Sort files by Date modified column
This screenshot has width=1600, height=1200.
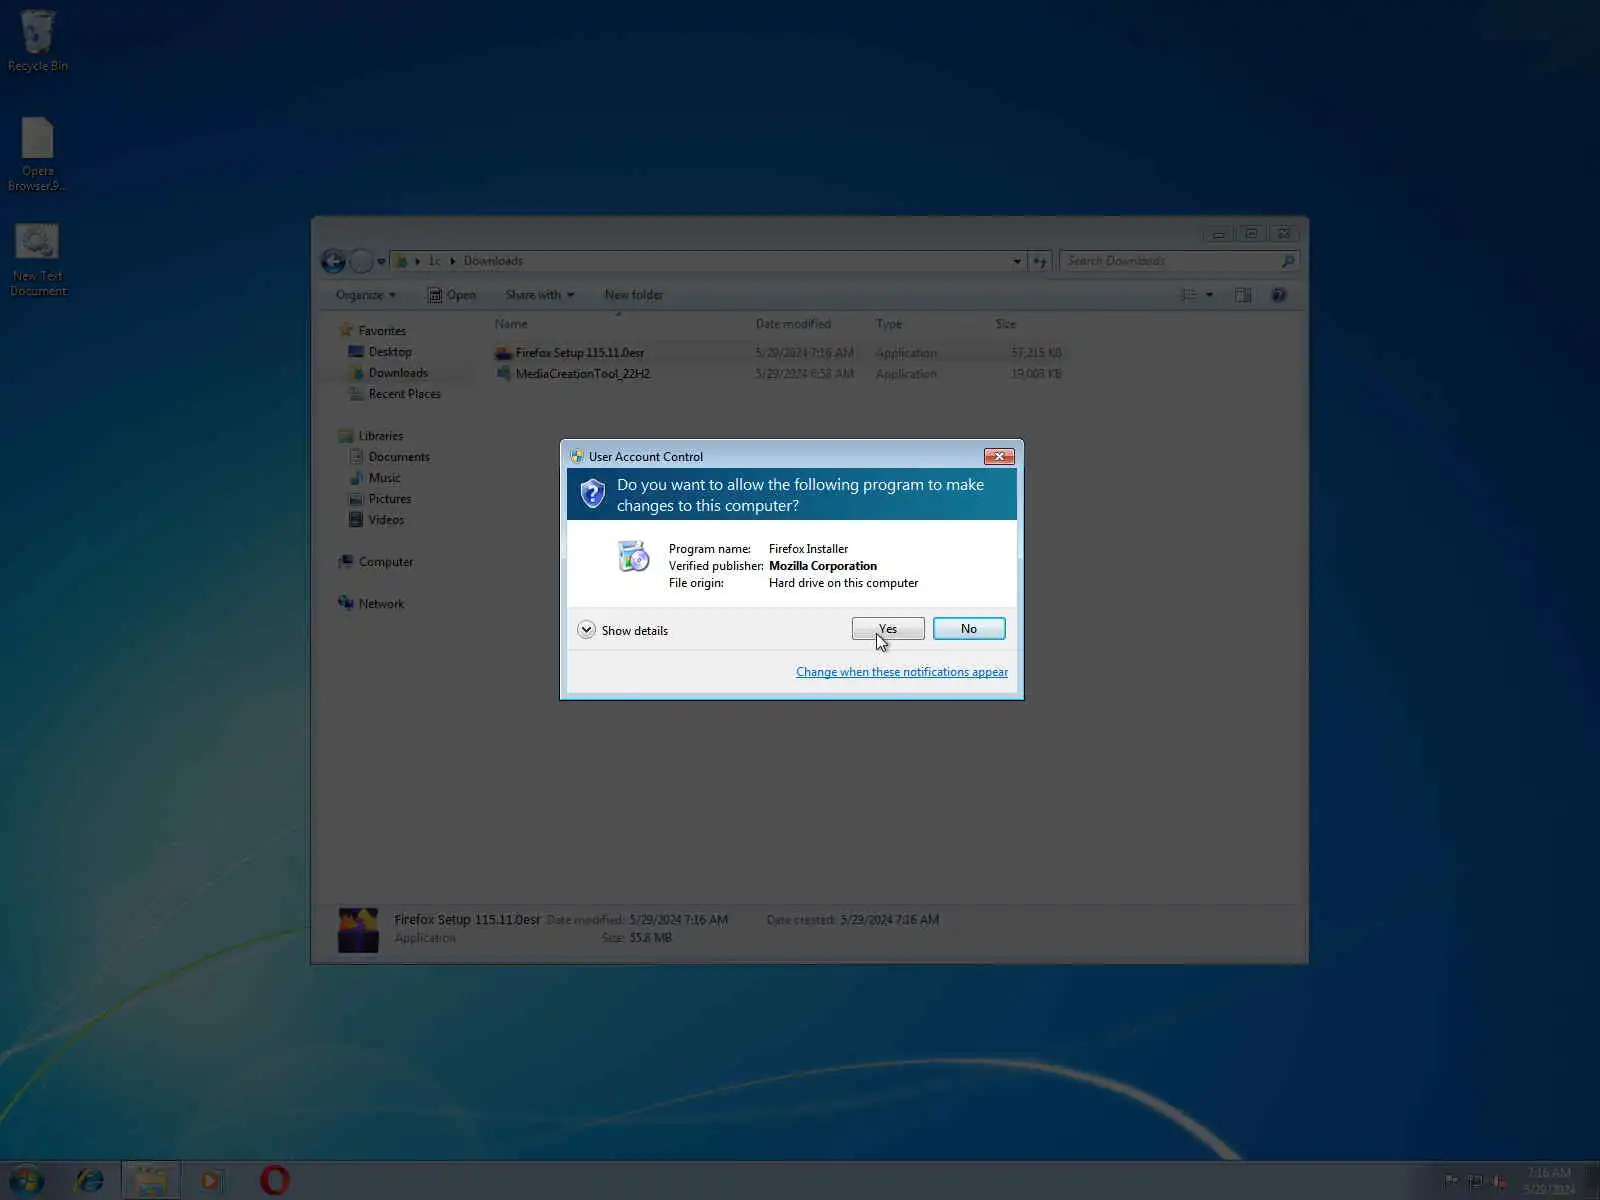pyautogui.click(x=793, y=324)
